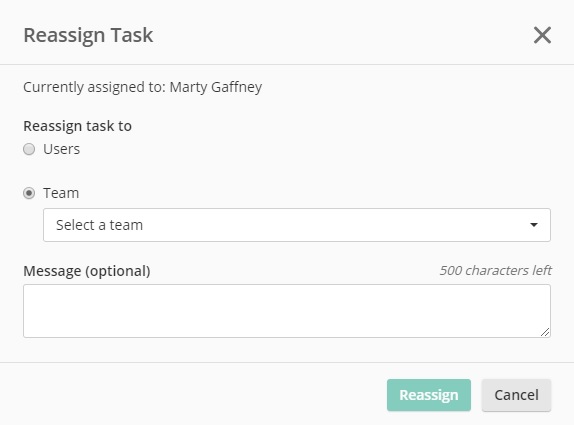
Task: Click the textarea resize grip corner
Action: (545, 332)
